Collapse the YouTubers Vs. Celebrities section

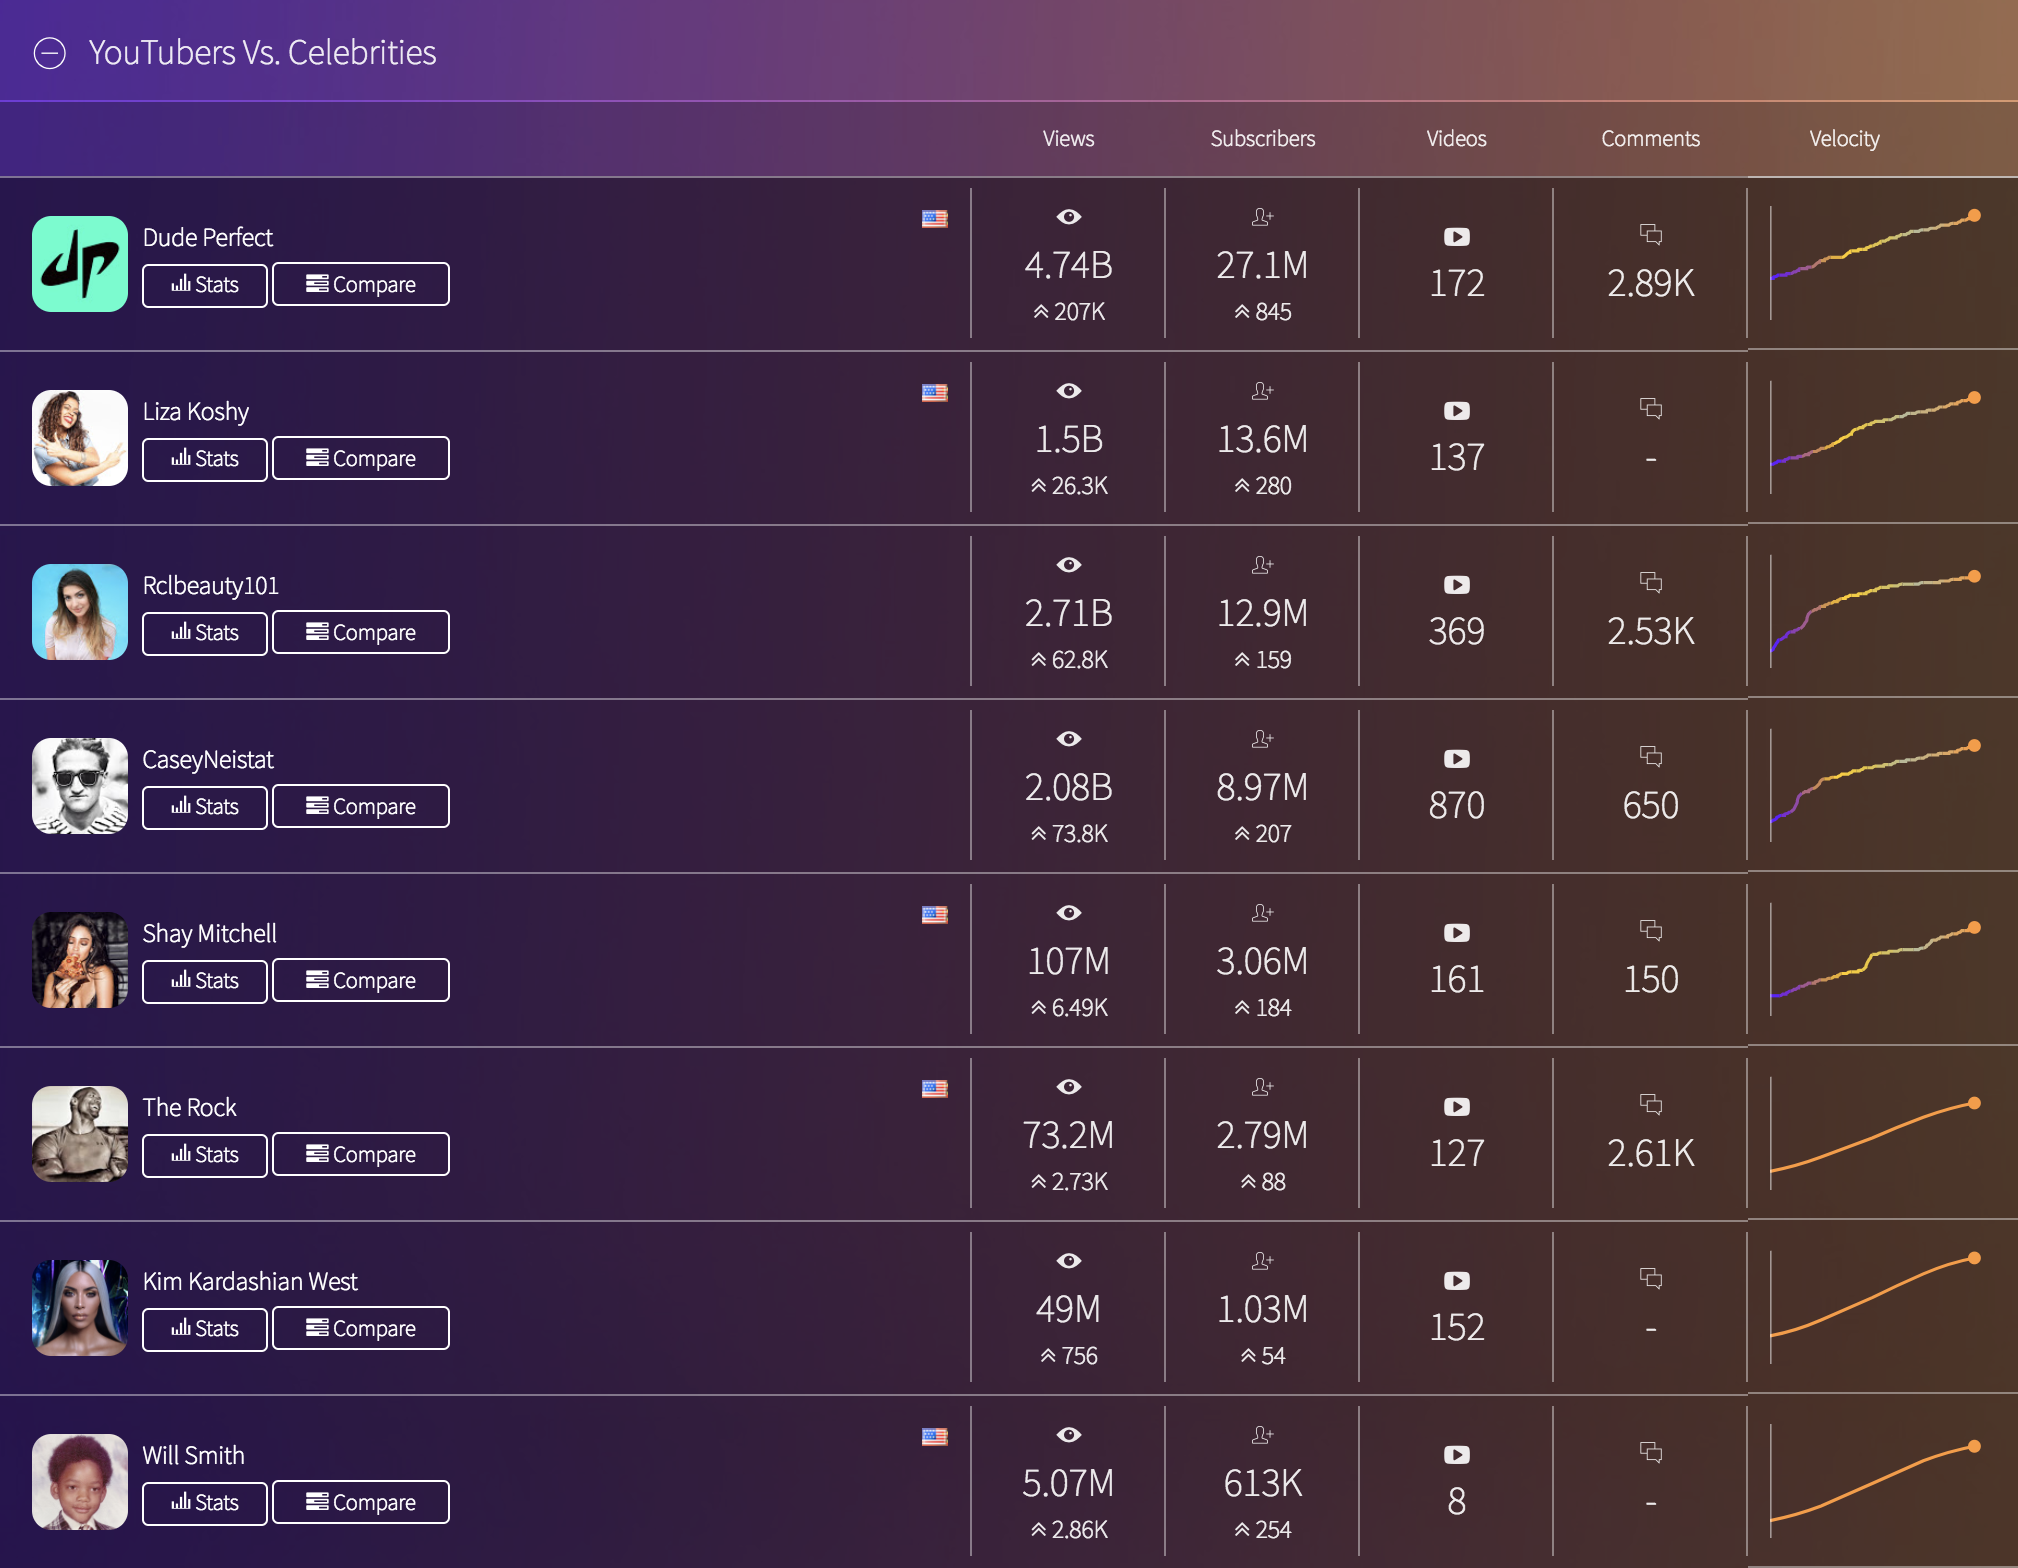(x=50, y=53)
